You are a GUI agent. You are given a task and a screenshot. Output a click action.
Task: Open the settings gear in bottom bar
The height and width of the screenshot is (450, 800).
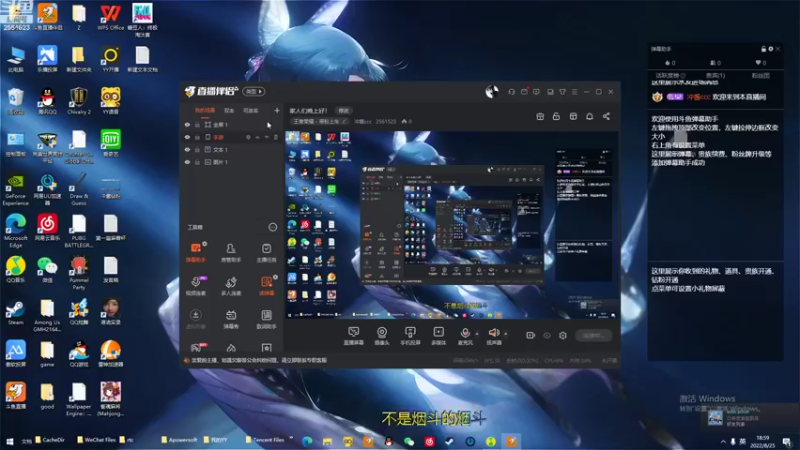(563, 335)
